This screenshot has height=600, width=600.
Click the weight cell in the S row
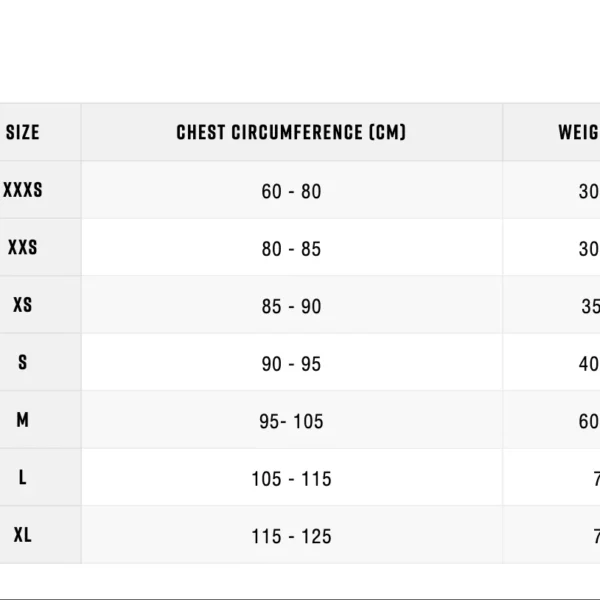[588, 364]
